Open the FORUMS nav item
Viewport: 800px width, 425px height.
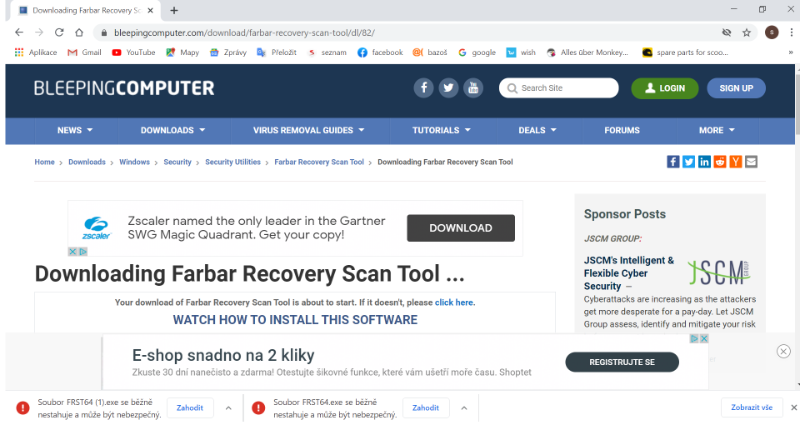(x=622, y=130)
